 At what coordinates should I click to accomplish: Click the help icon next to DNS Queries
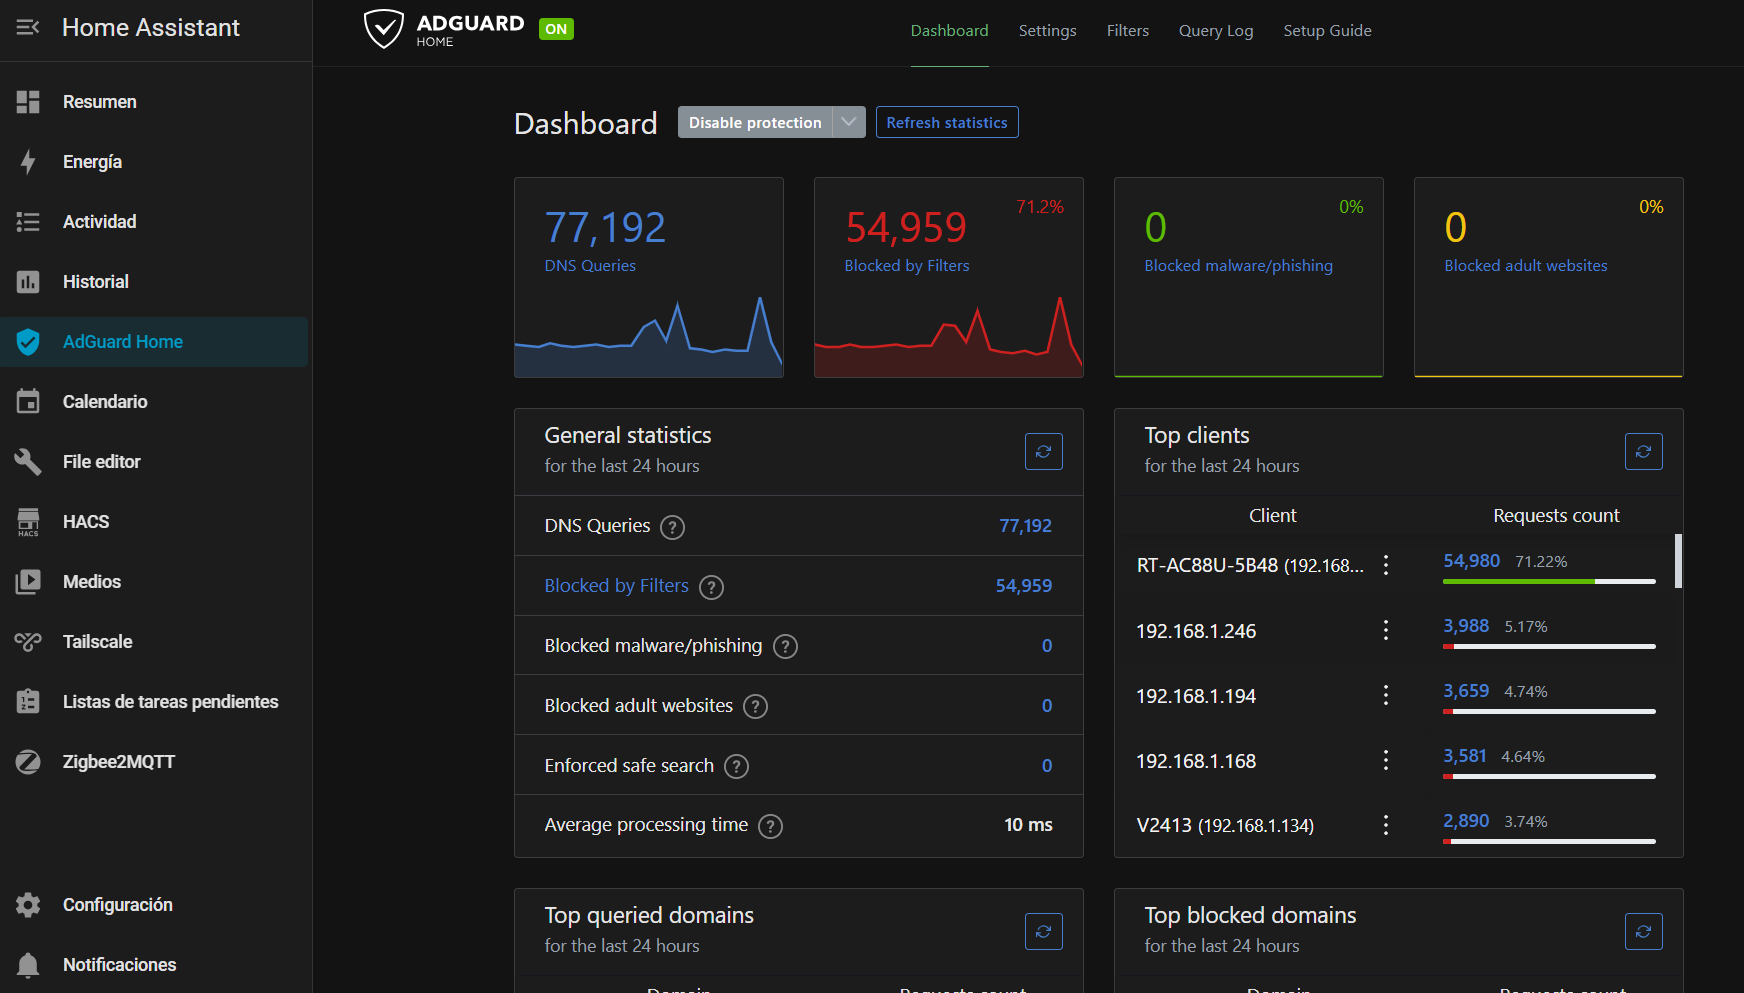click(673, 527)
